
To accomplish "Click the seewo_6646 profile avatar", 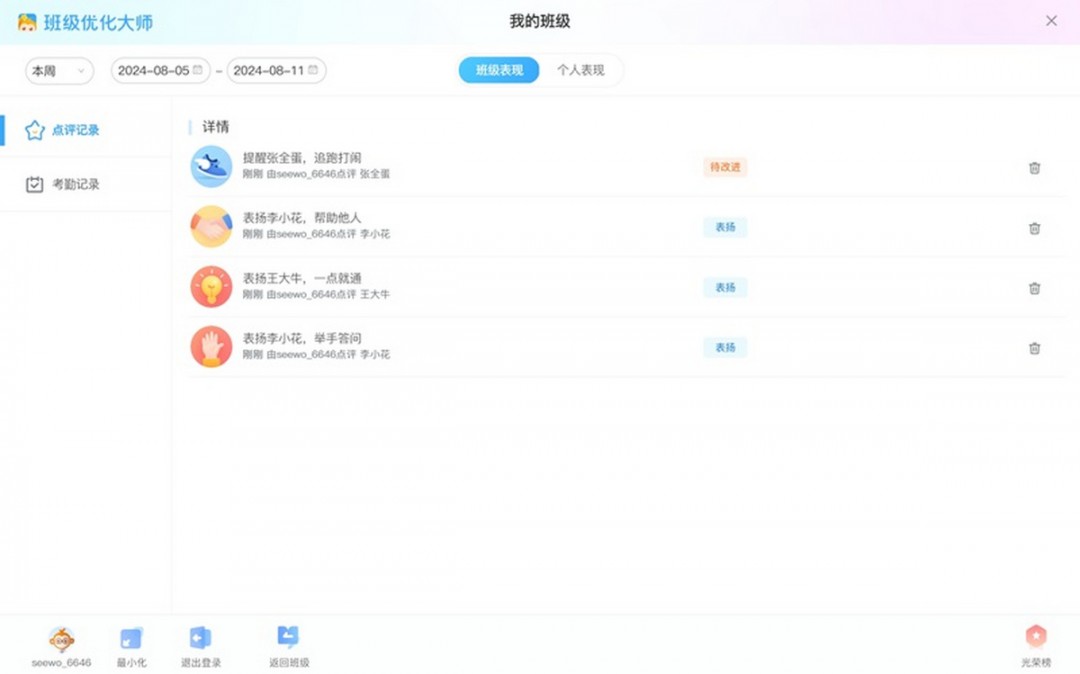I will pyautogui.click(x=58, y=635).
